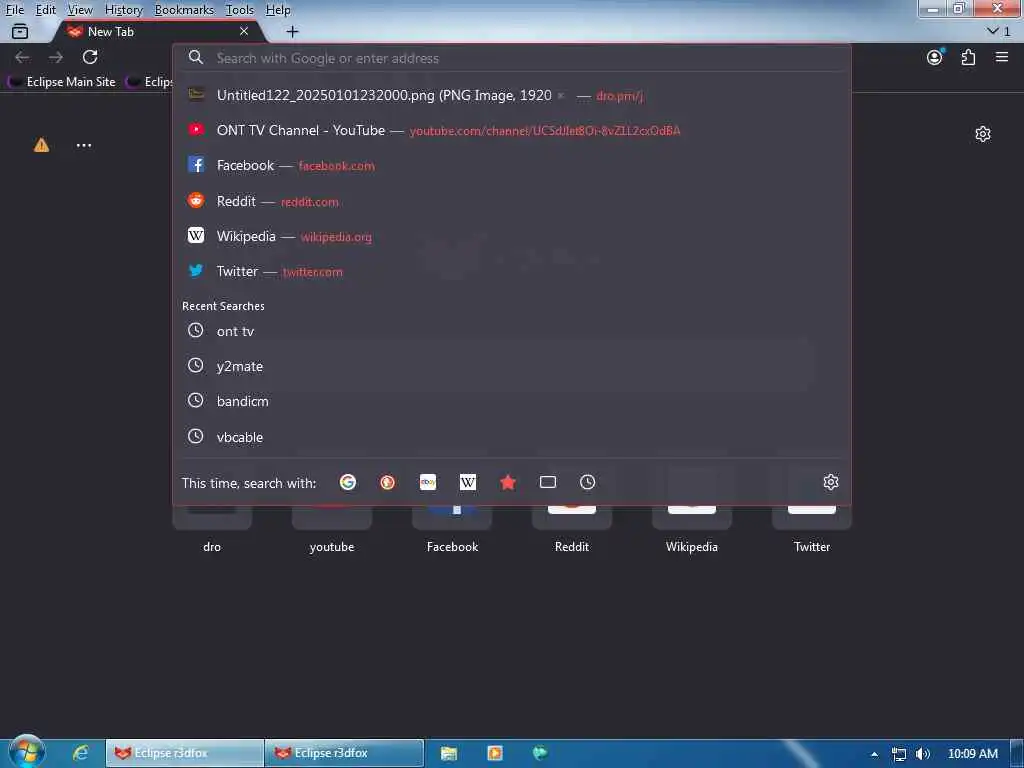Open the Wikipedia shortcut tile
This screenshot has width=1024, height=768.
tap(692, 530)
